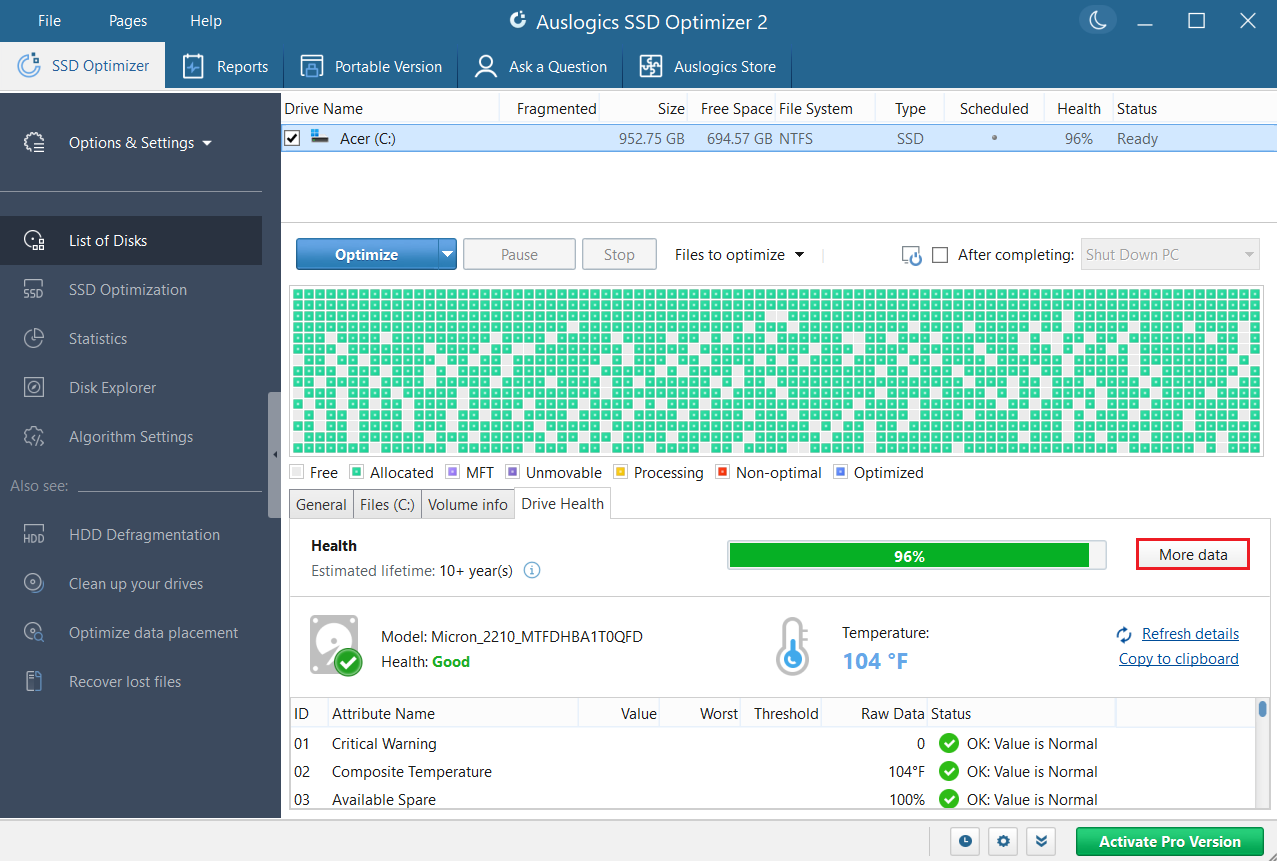Enable the After completing checkbox

[x=940, y=255]
